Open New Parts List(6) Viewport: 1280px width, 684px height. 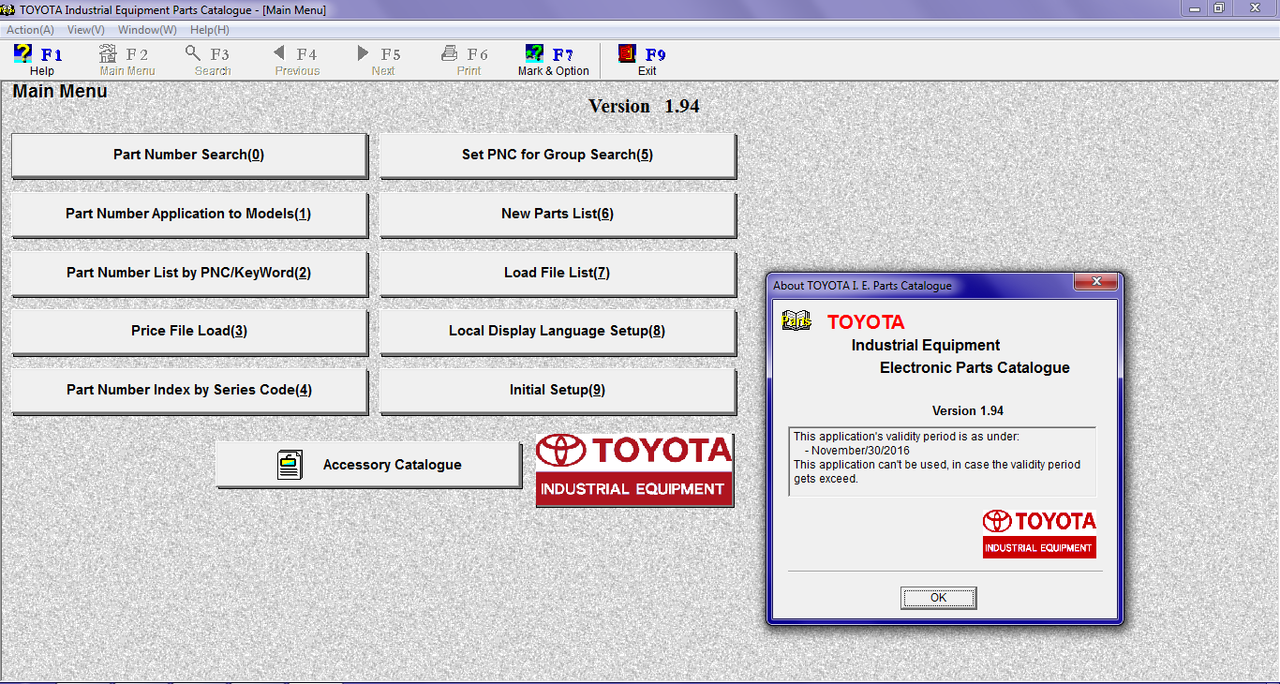557,214
